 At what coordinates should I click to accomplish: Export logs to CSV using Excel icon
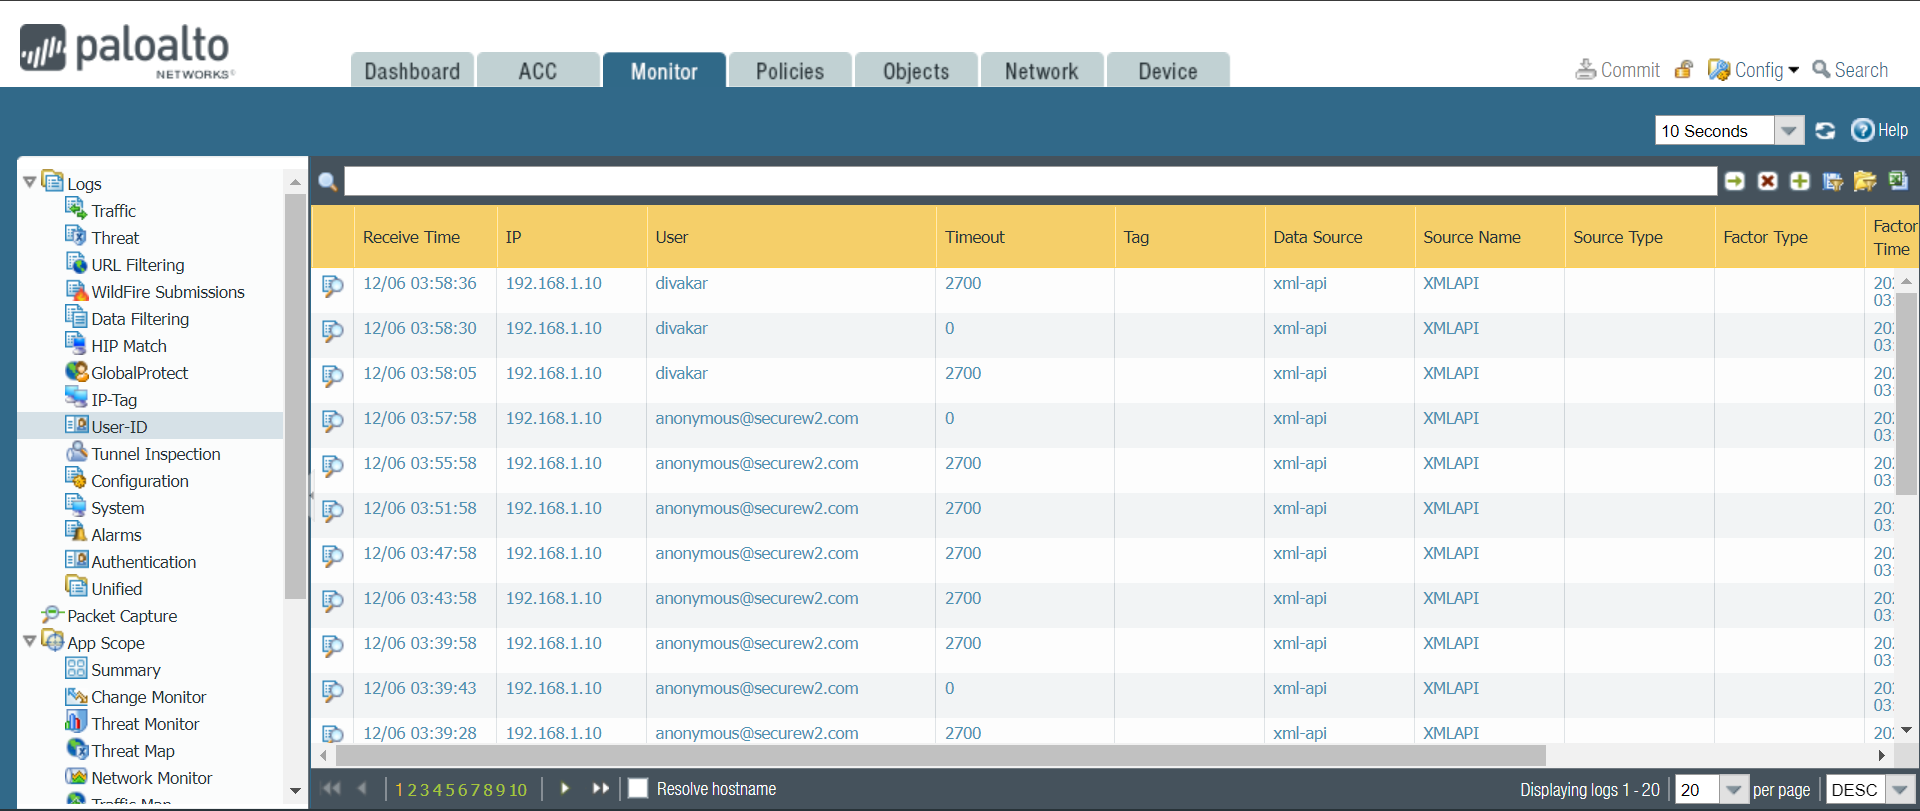tap(1898, 180)
